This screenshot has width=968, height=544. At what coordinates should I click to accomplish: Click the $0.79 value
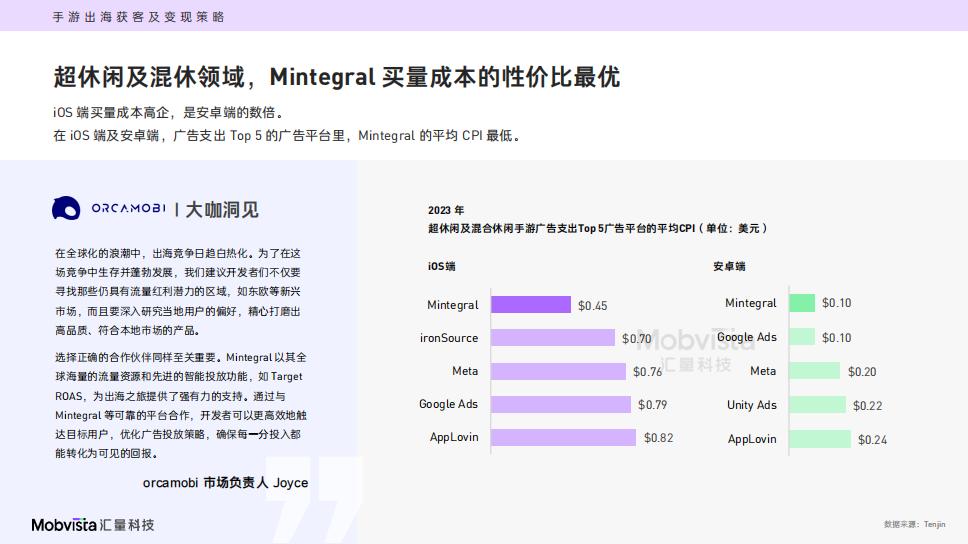click(x=653, y=404)
